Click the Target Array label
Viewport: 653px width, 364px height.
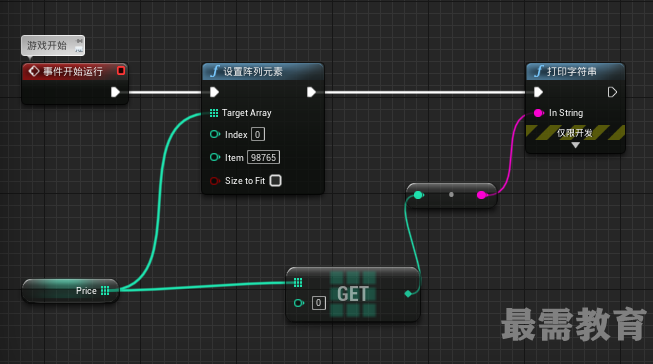247,113
